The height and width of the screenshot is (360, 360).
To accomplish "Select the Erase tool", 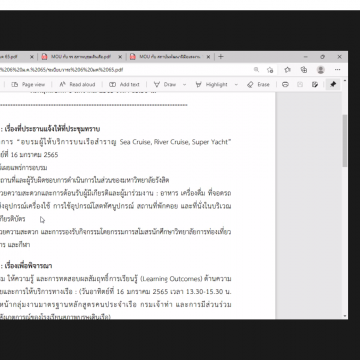I will [x=258, y=85].
